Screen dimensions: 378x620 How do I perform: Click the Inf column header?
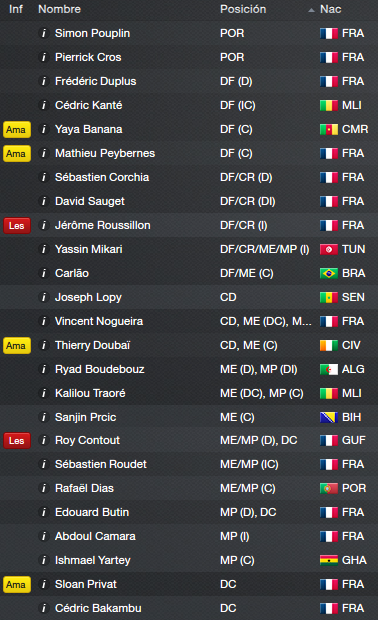coord(16,9)
